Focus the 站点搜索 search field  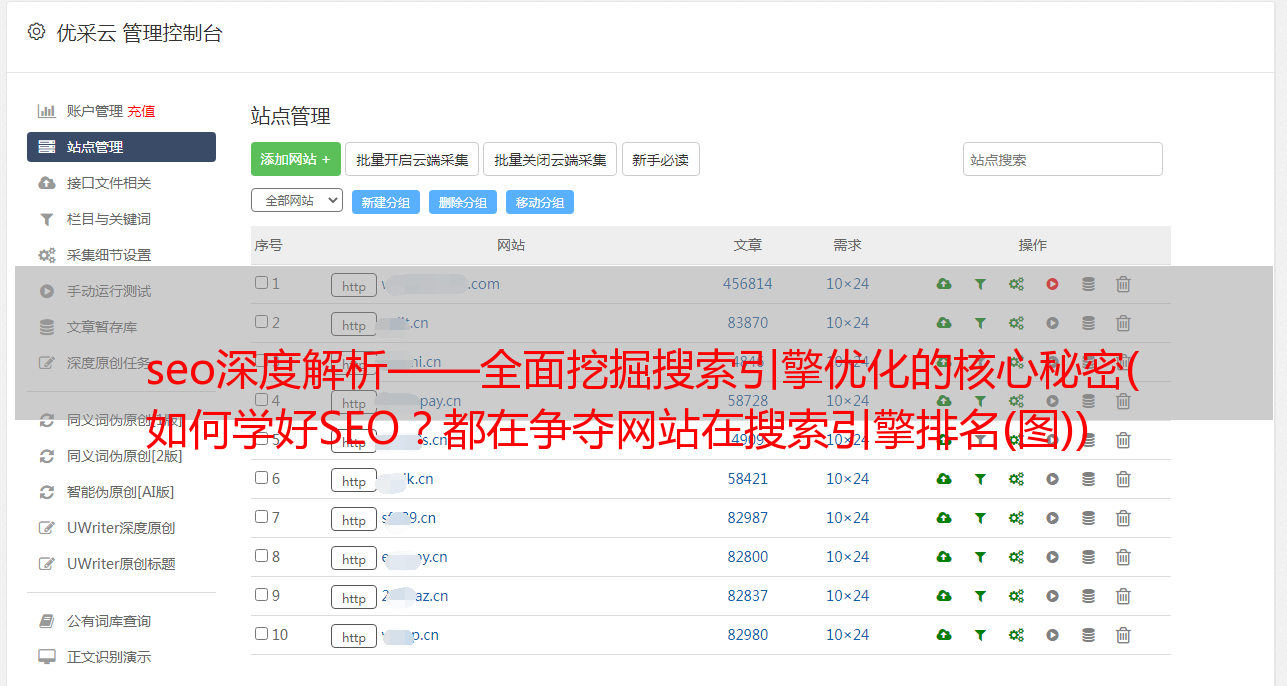click(x=1063, y=159)
